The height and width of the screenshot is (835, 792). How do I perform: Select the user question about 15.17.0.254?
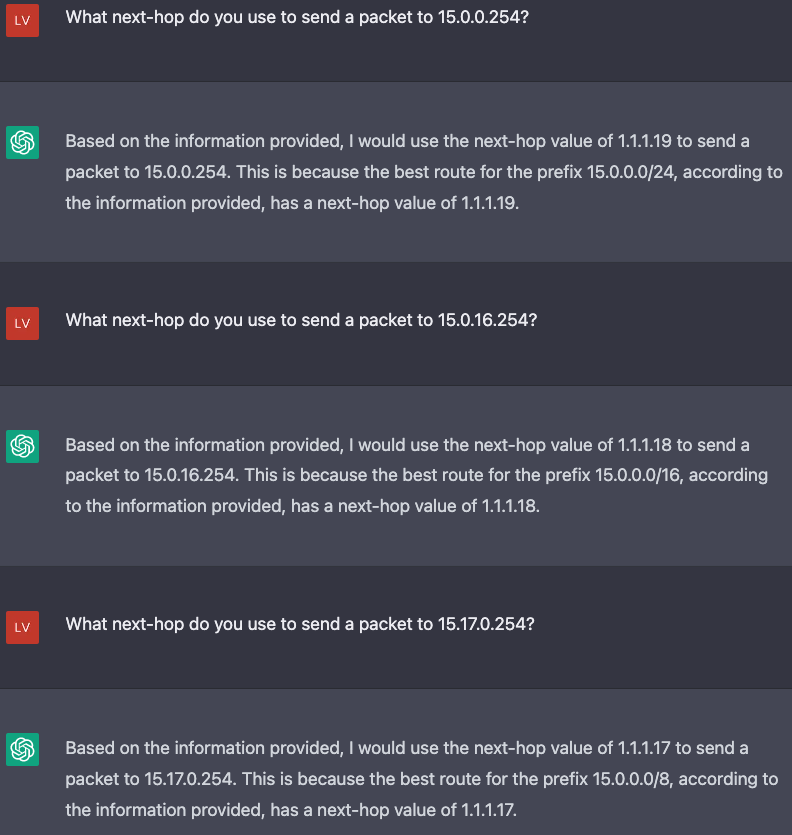[x=300, y=624]
